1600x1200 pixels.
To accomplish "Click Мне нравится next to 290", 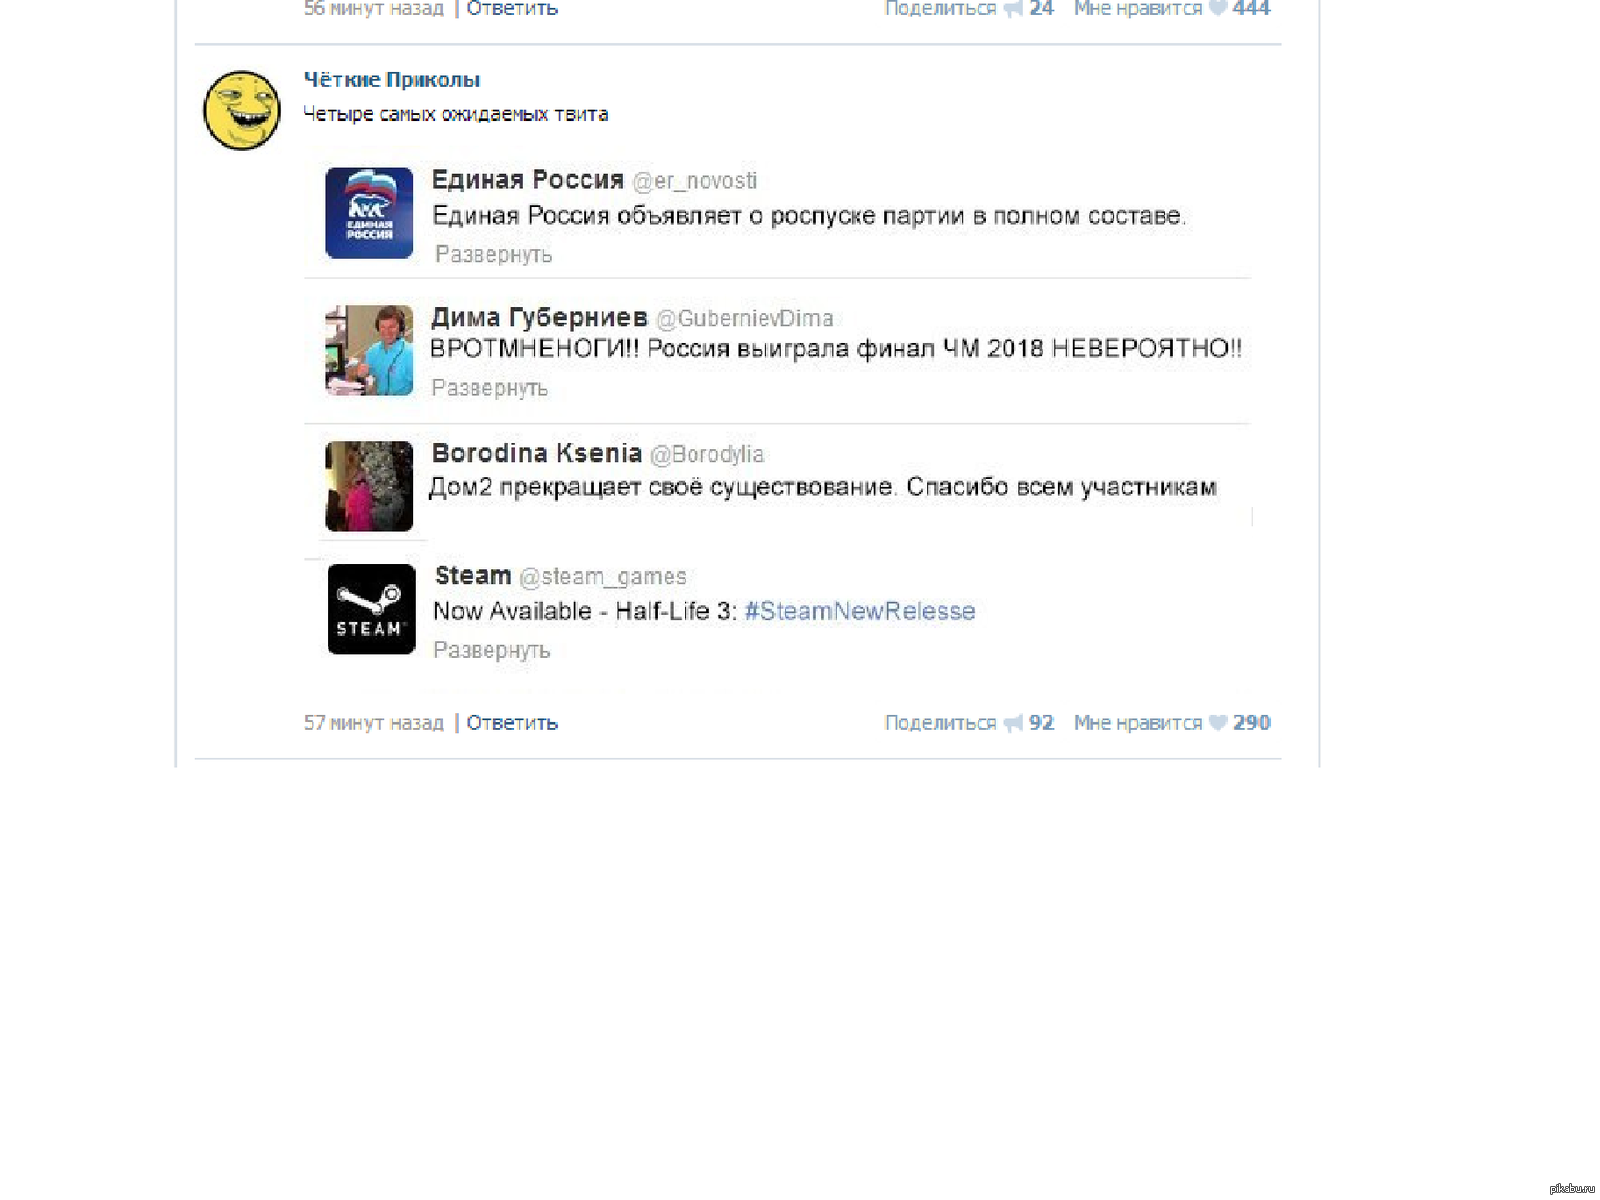I will click(1138, 723).
